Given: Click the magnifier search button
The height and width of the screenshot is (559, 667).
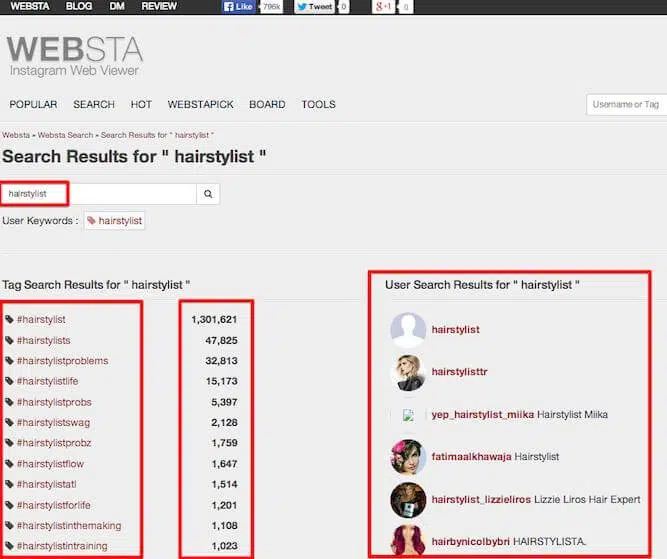Looking at the screenshot, I should pyautogui.click(x=208, y=194).
